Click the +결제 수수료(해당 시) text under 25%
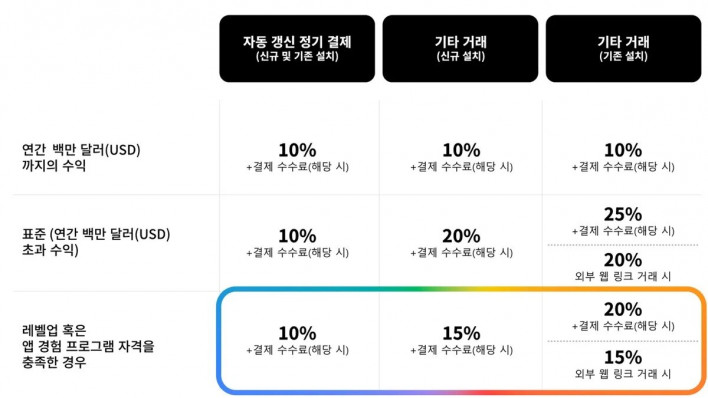This screenshot has height=398, width=708. click(623, 231)
